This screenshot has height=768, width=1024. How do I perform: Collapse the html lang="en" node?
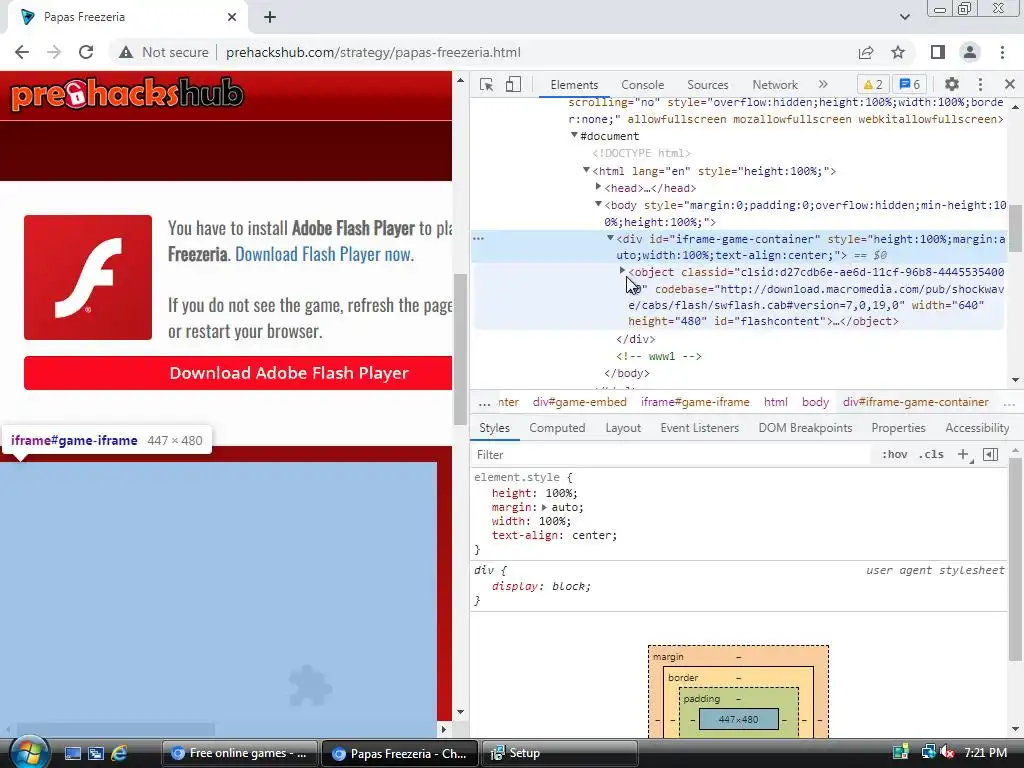point(586,170)
